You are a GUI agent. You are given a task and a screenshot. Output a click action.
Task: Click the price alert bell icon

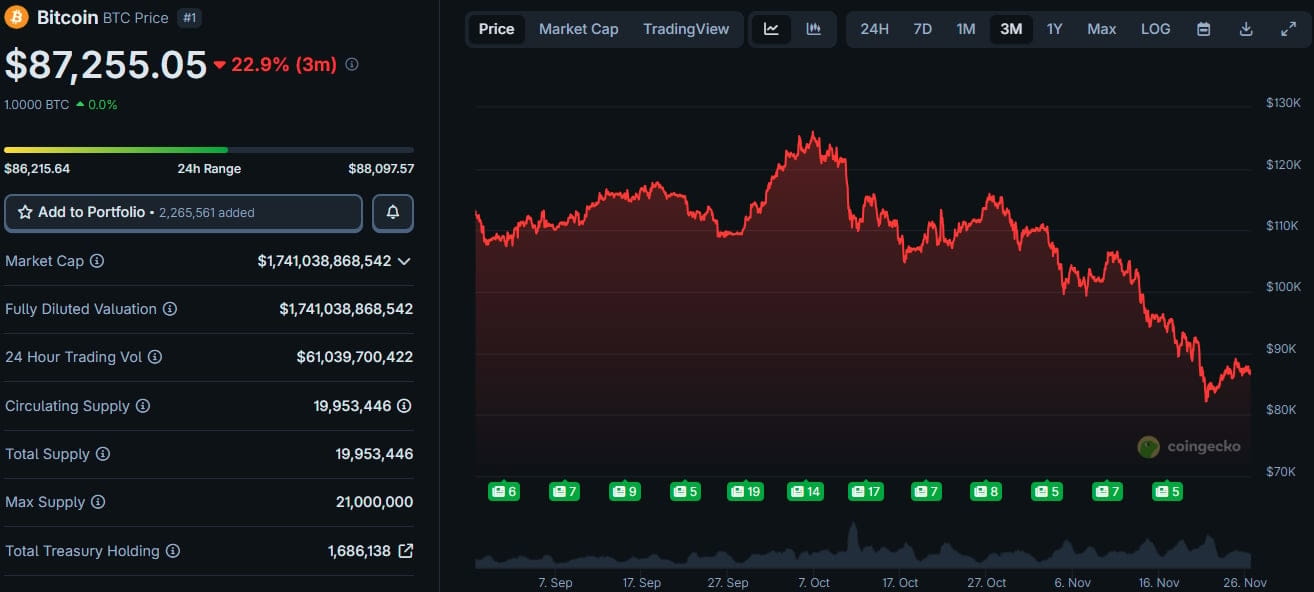click(x=393, y=212)
